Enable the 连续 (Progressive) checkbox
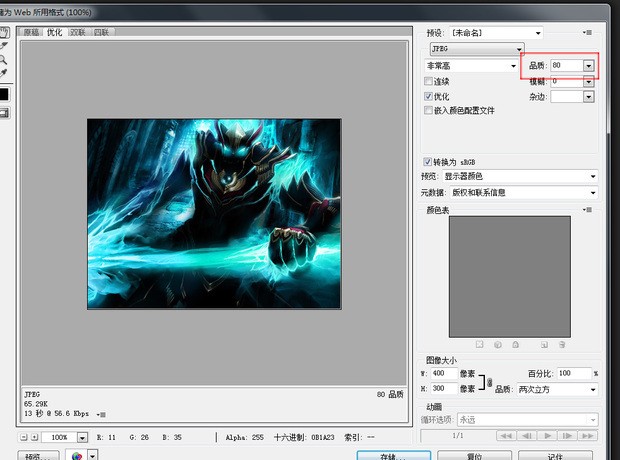Image resolution: width=620 pixels, height=460 pixels. point(429,81)
